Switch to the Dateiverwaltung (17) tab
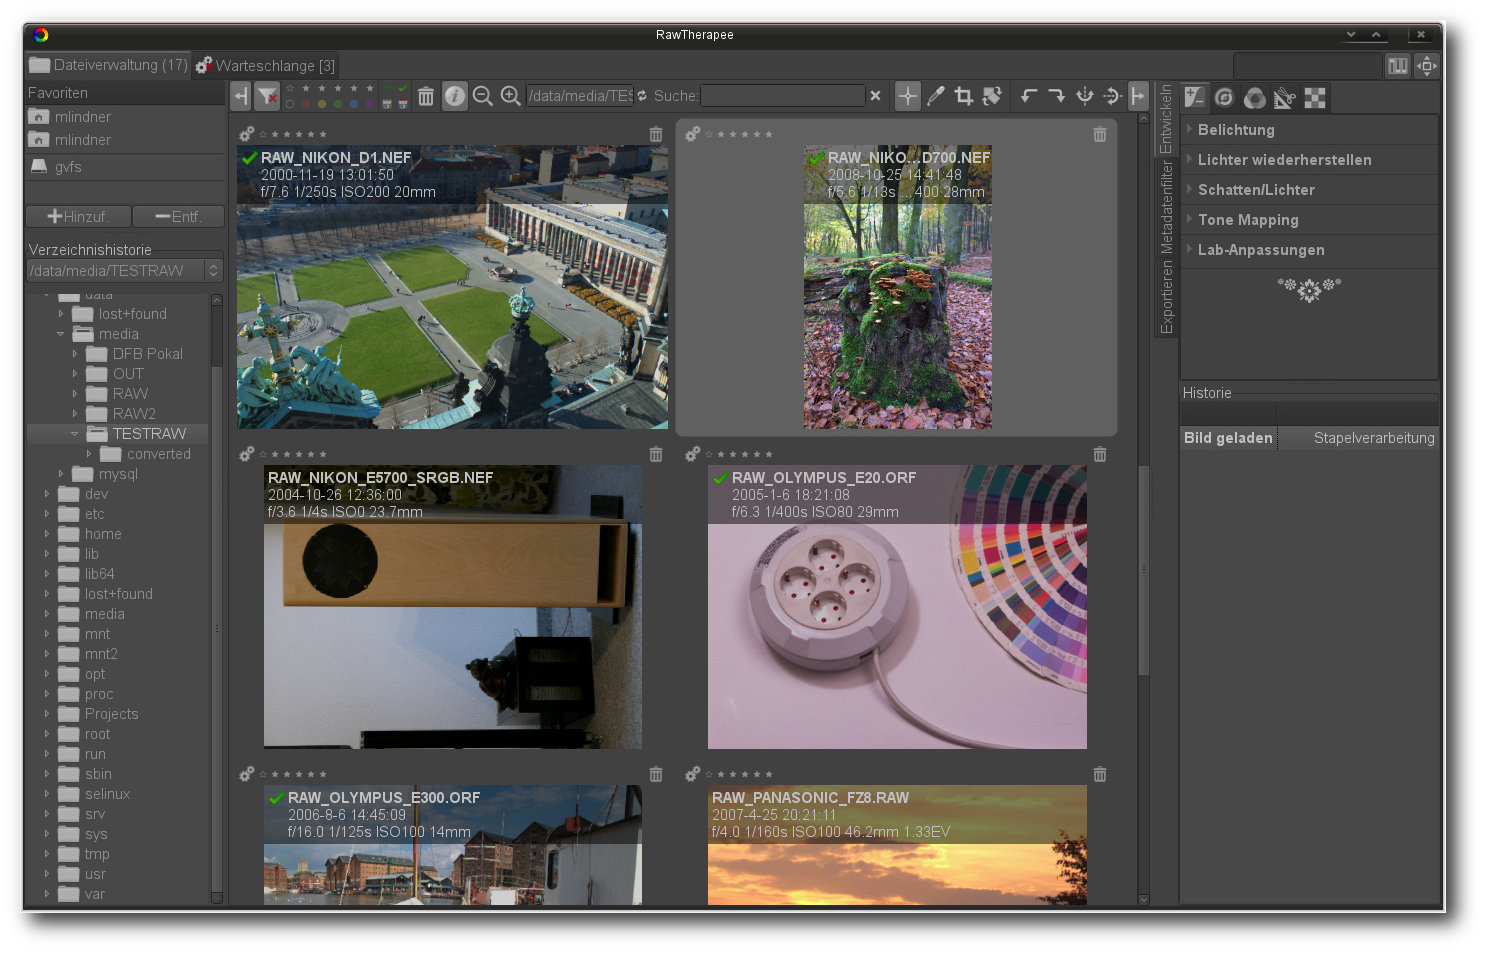Image resolution: width=1486 pixels, height=953 pixels. click(x=108, y=65)
